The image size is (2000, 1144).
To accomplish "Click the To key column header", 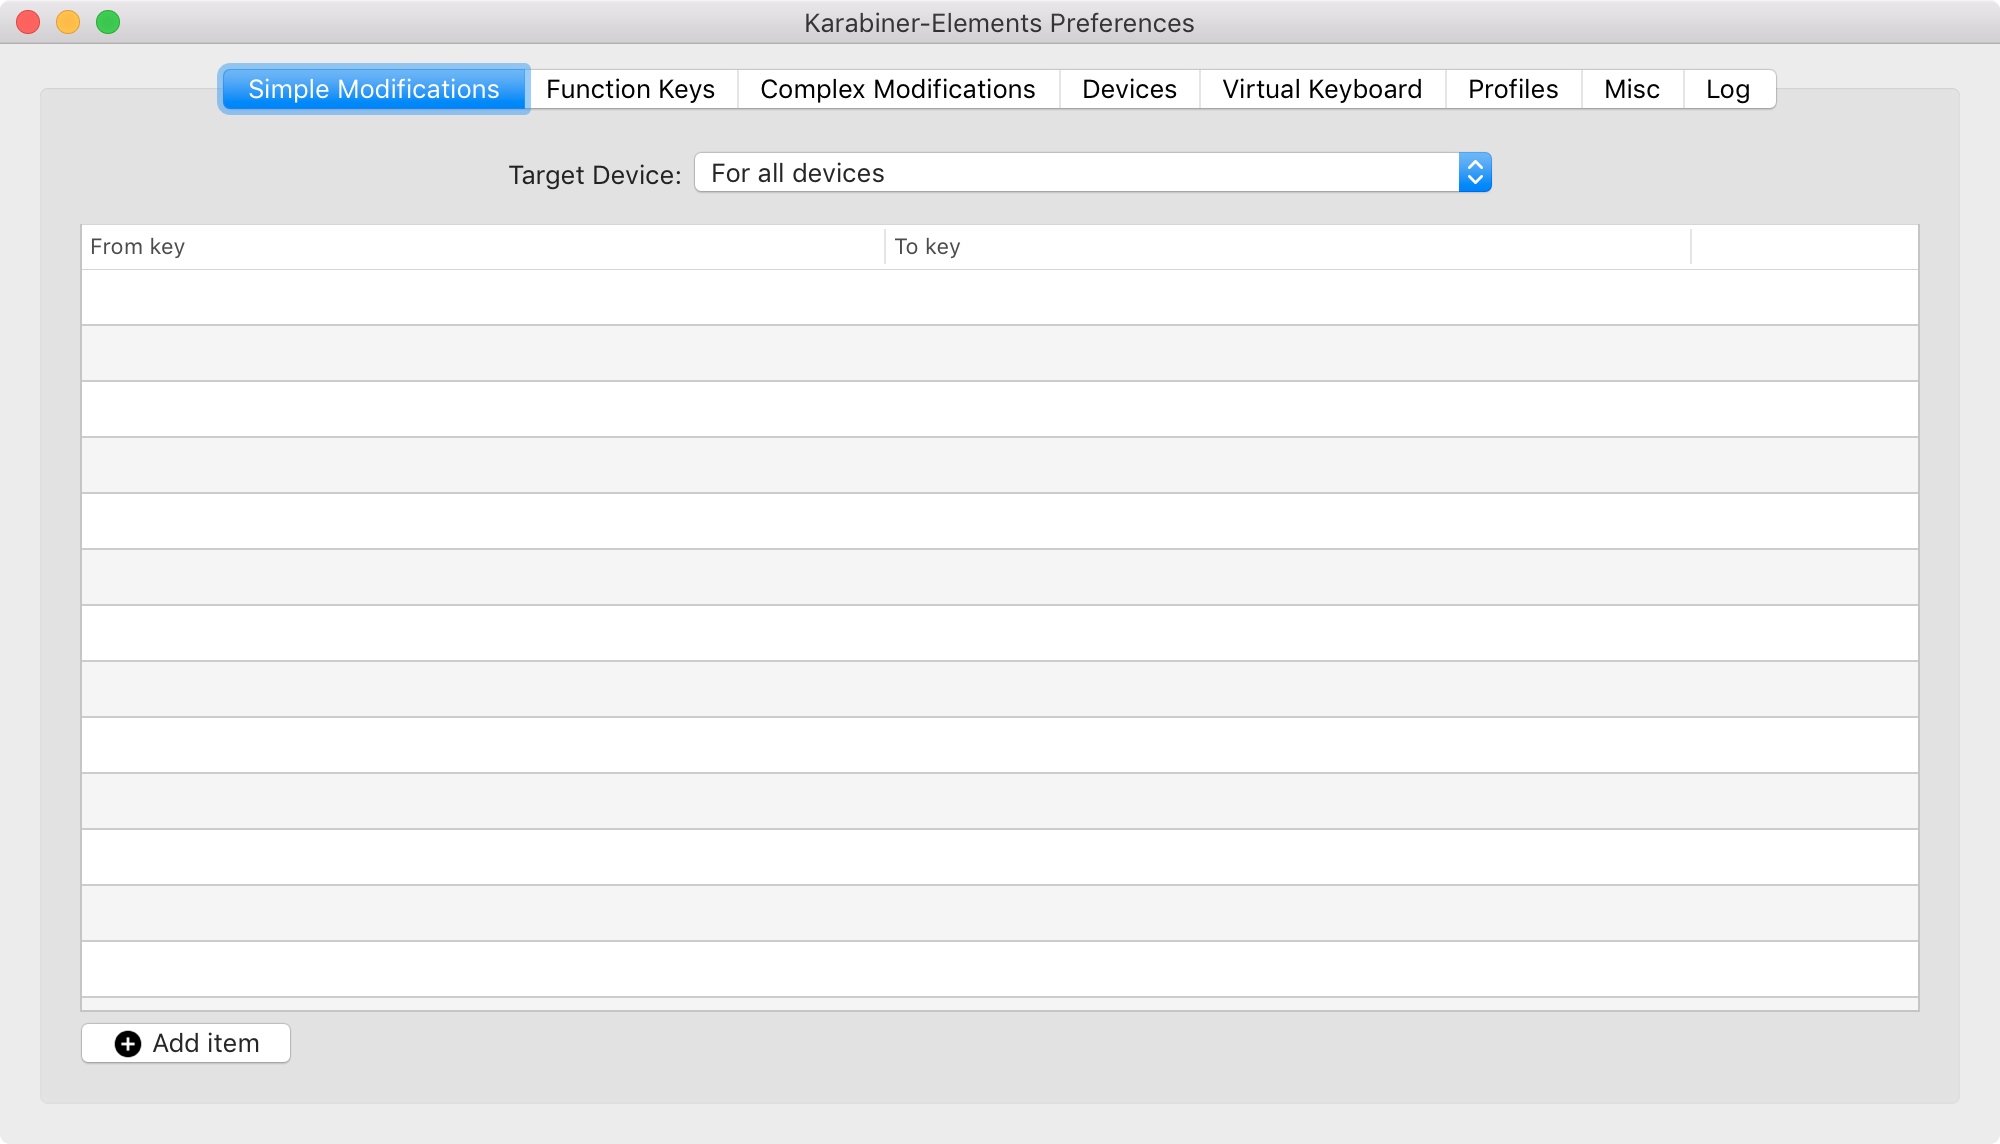I will click(1287, 247).
